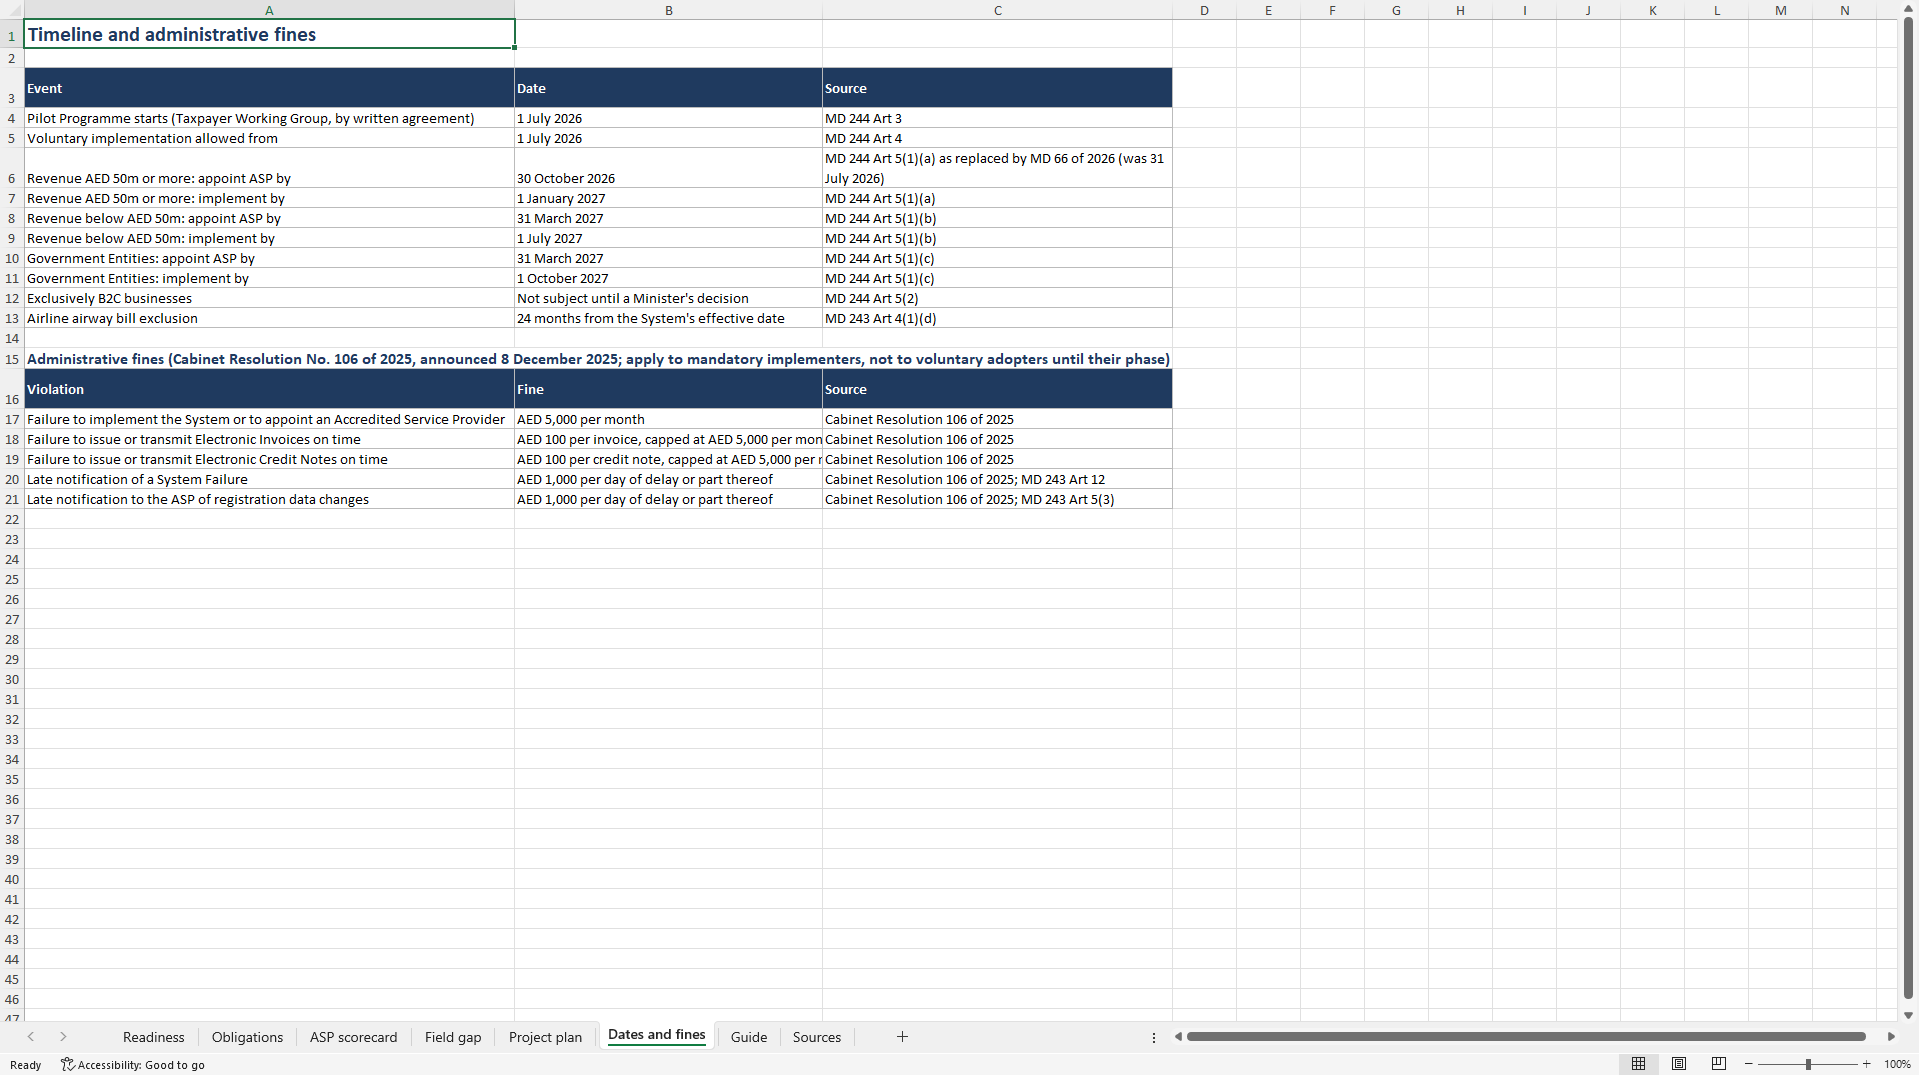Select 'Not subject until a Minister's decision'

pyautogui.click(x=668, y=298)
